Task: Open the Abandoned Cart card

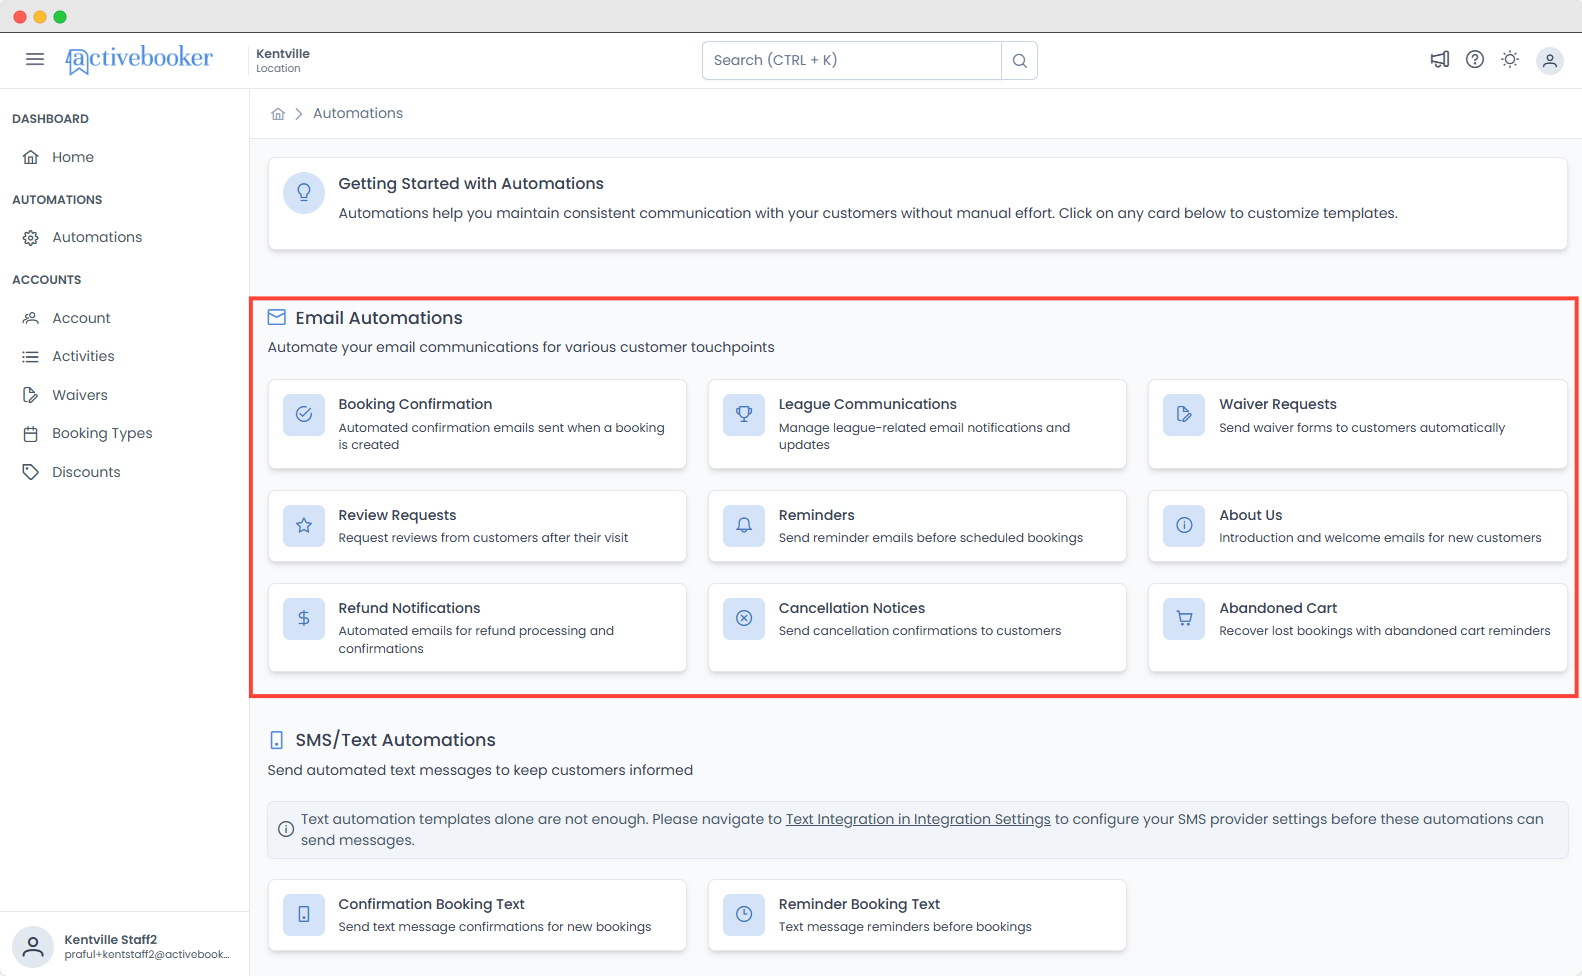Action: [1358, 628]
